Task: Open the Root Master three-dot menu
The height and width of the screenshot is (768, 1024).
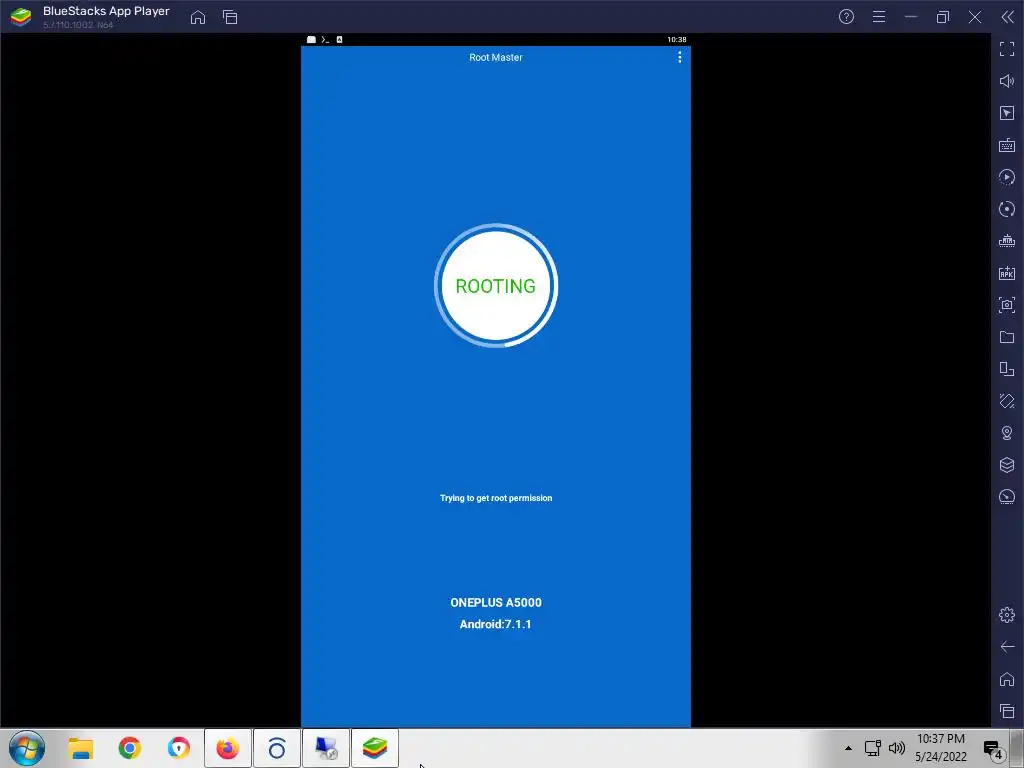Action: pyautogui.click(x=679, y=57)
